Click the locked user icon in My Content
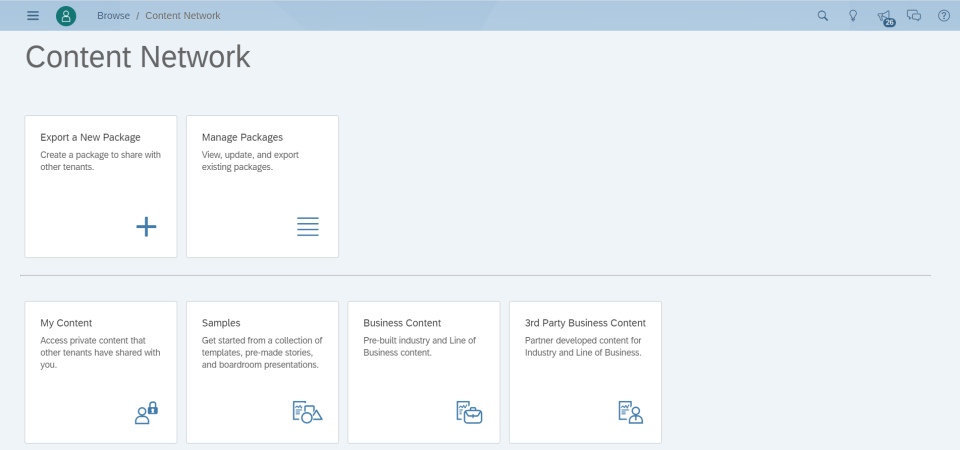The height and width of the screenshot is (450, 960). [146, 412]
